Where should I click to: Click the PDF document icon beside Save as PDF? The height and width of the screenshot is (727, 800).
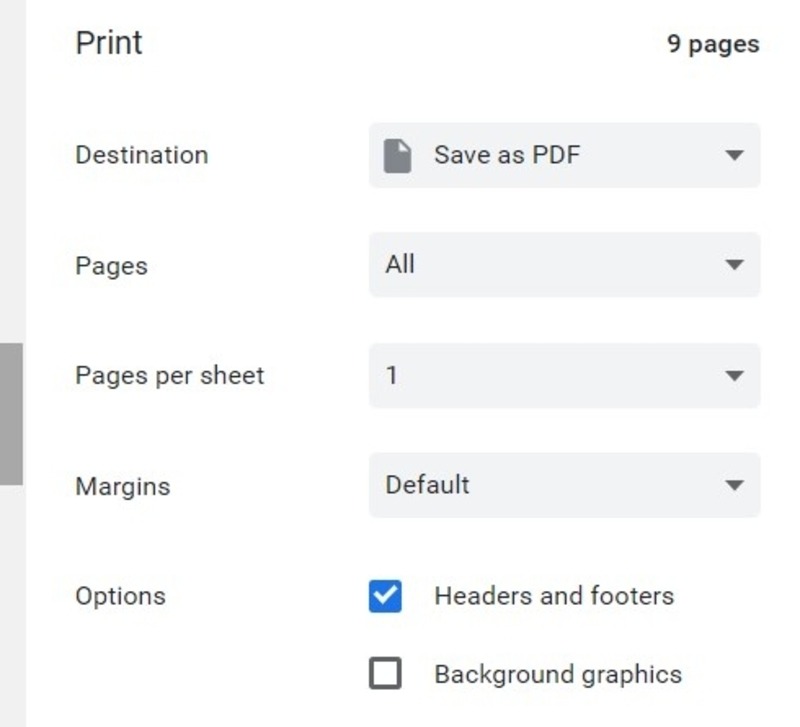point(400,155)
